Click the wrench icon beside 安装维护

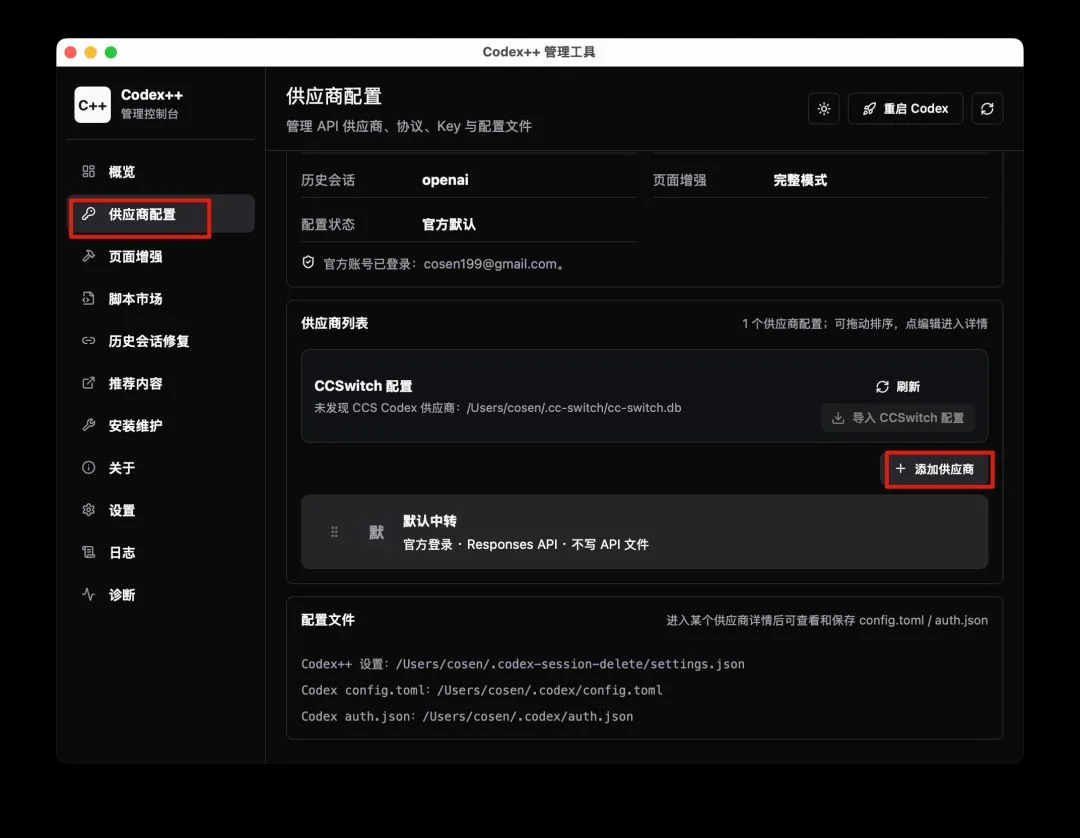pos(88,425)
